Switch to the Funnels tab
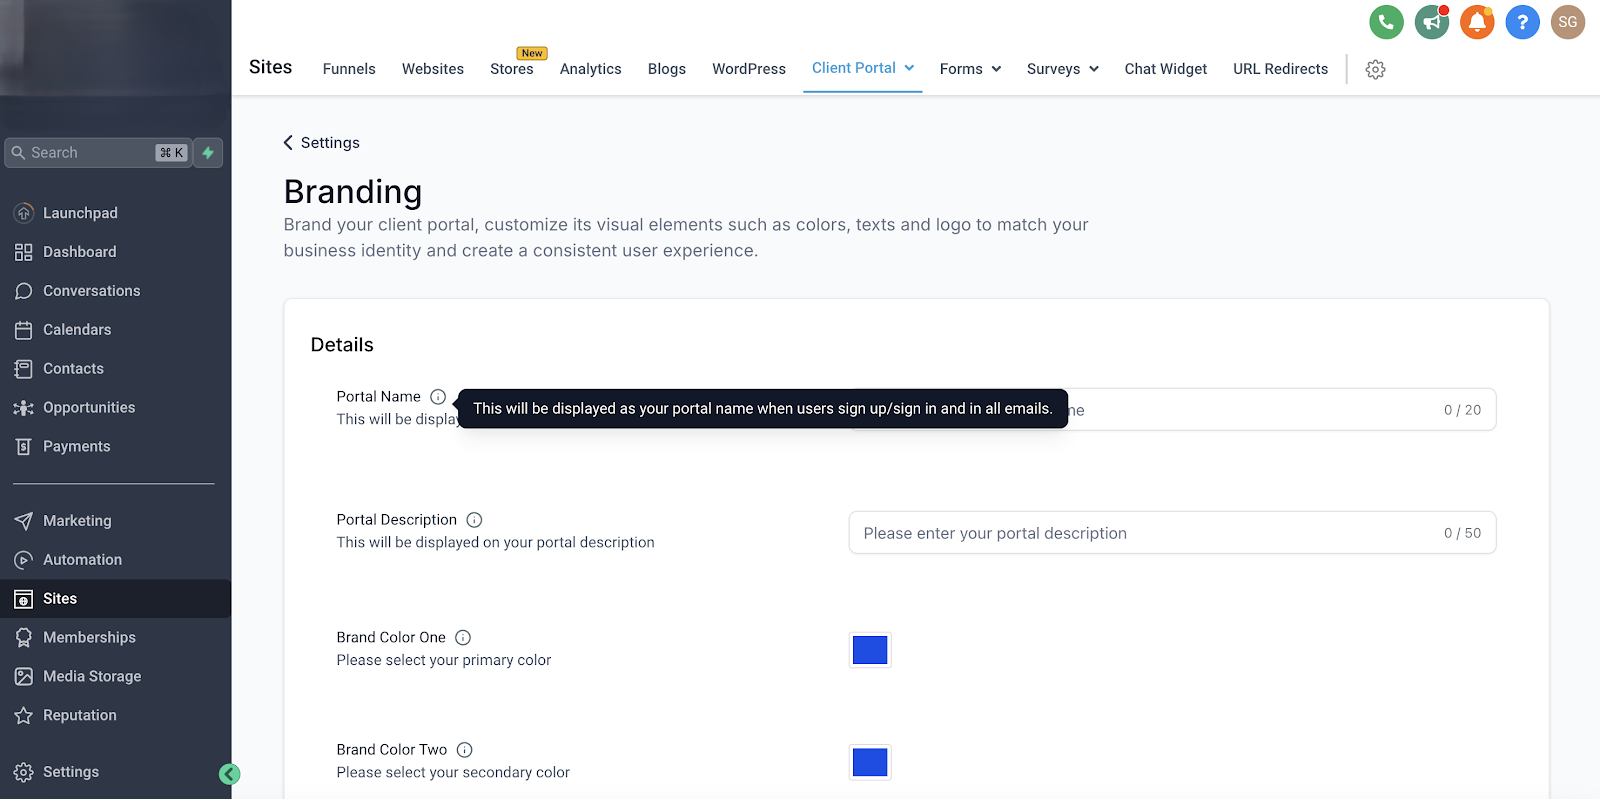The width and height of the screenshot is (1600, 799). (x=349, y=69)
